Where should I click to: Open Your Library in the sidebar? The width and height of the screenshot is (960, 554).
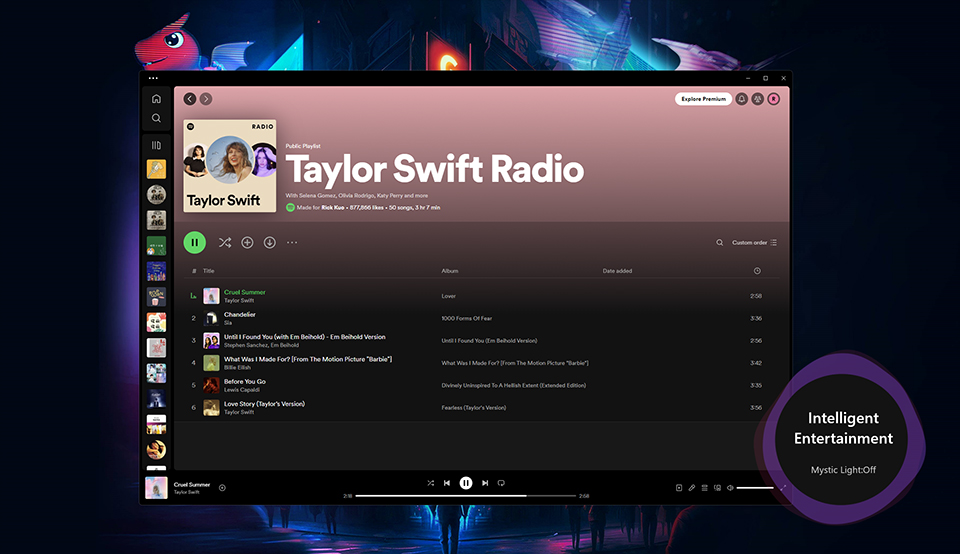(x=156, y=145)
